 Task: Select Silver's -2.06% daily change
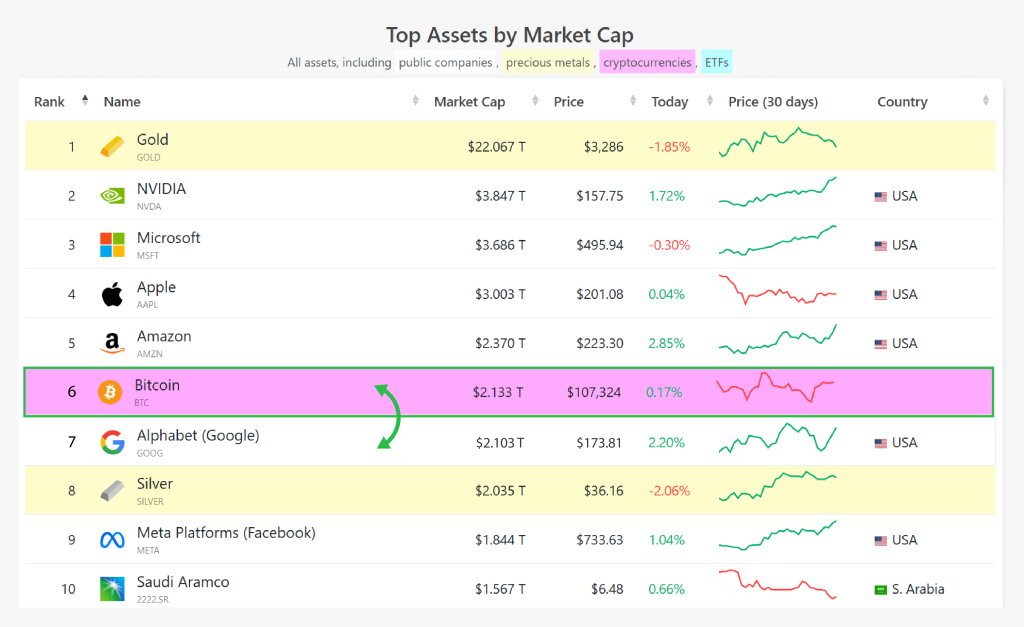(669, 491)
